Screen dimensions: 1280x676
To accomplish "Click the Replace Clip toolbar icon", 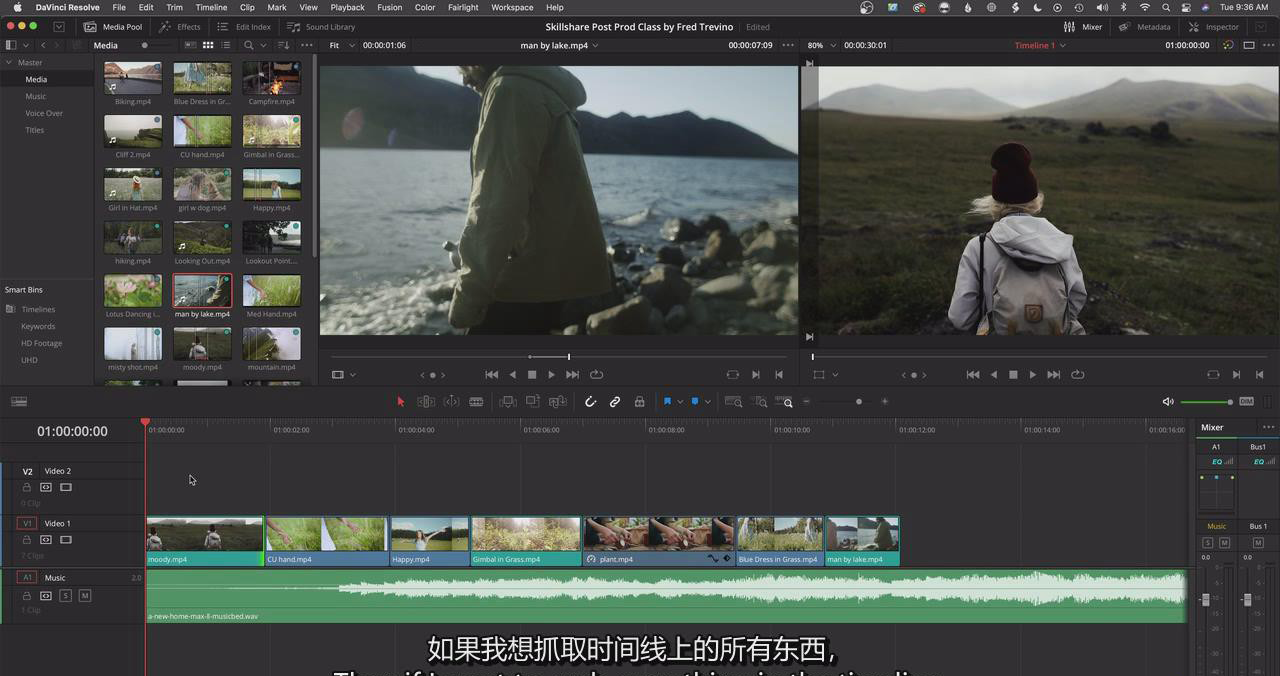I will coord(558,402).
